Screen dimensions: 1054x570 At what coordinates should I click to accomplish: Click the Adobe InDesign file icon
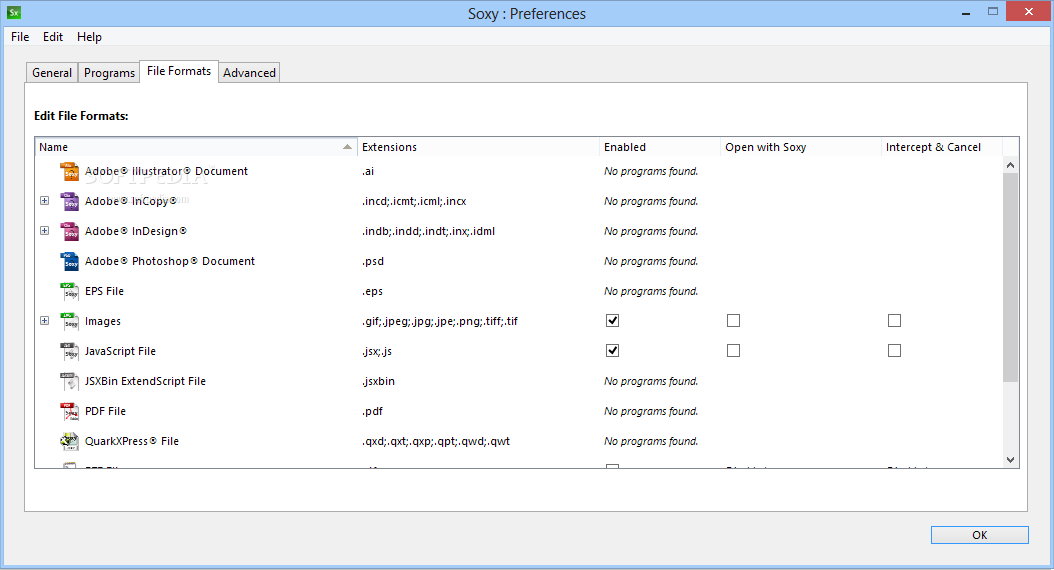70,231
